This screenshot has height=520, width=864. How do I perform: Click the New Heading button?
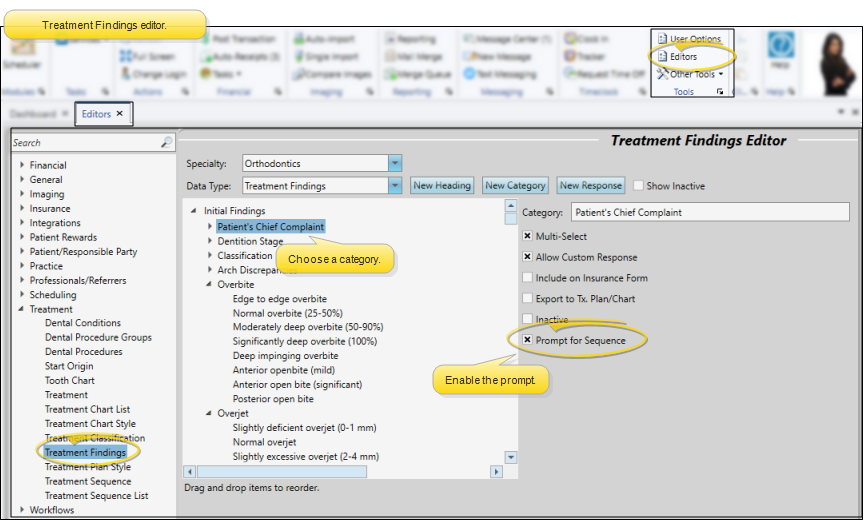442,185
